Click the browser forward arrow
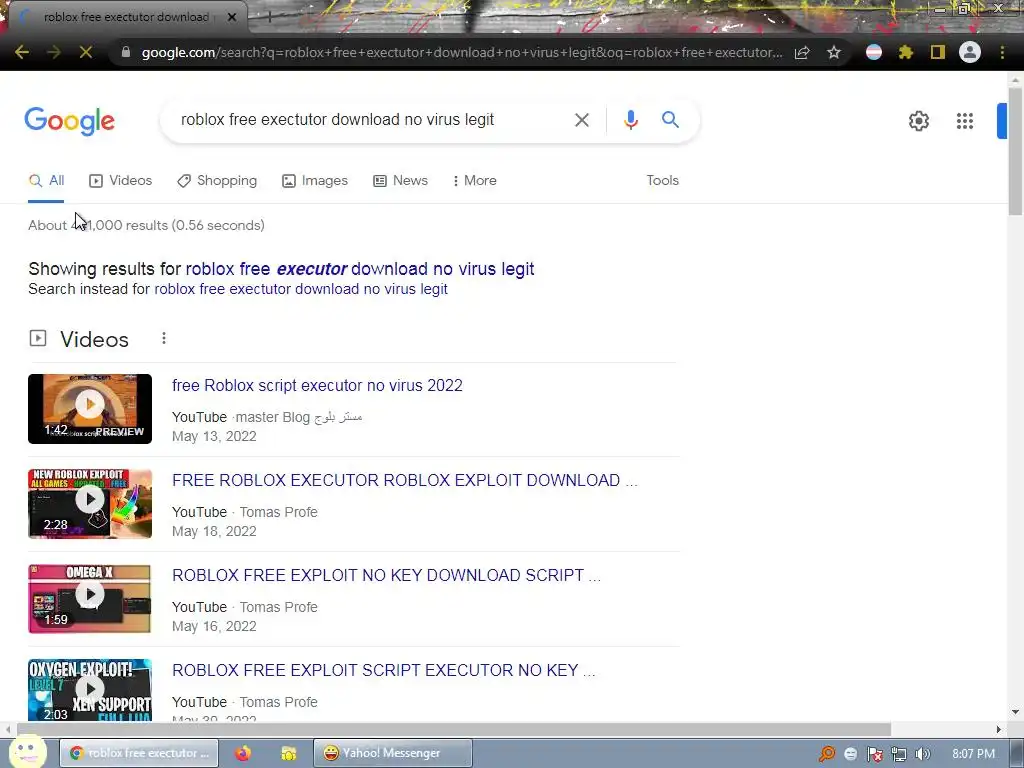 [54, 52]
